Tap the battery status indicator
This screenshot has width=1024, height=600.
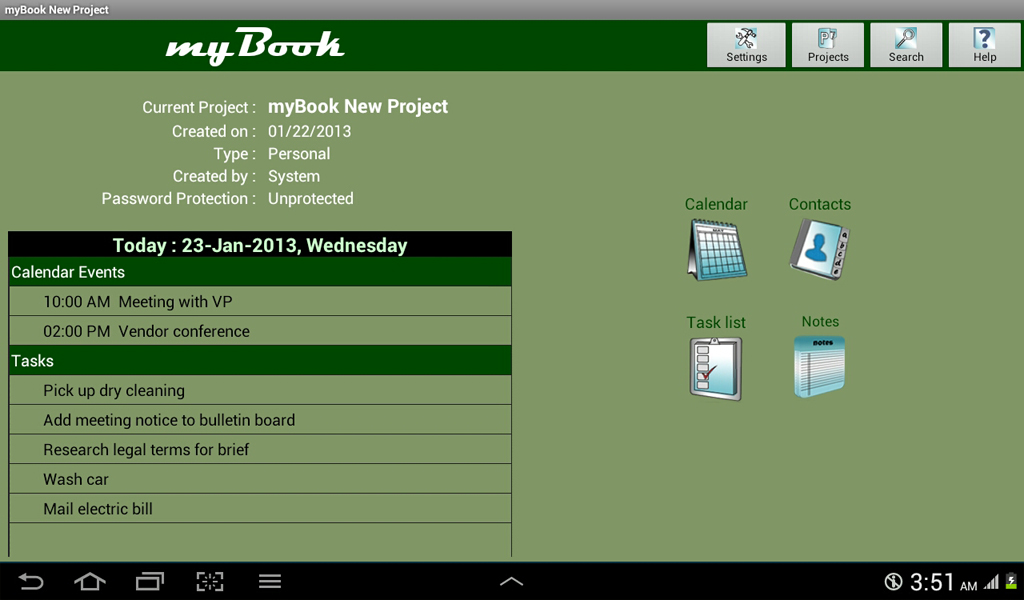click(1013, 580)
